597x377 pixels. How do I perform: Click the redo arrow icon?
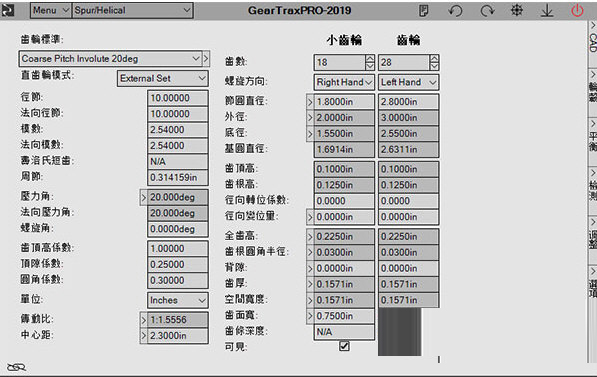point(487,11)
